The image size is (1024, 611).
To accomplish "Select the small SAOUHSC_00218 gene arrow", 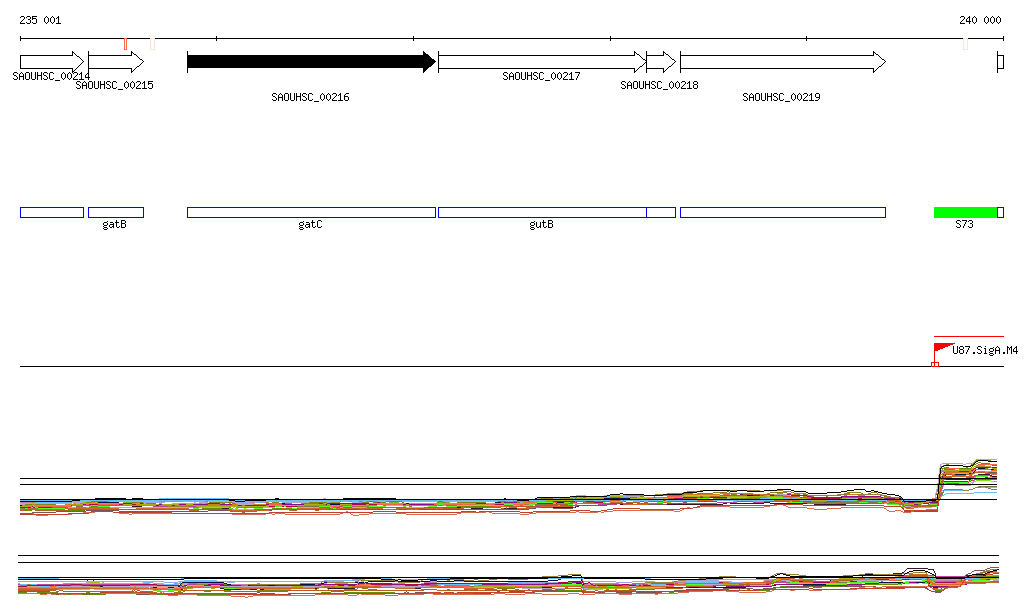I will point(661,62).
